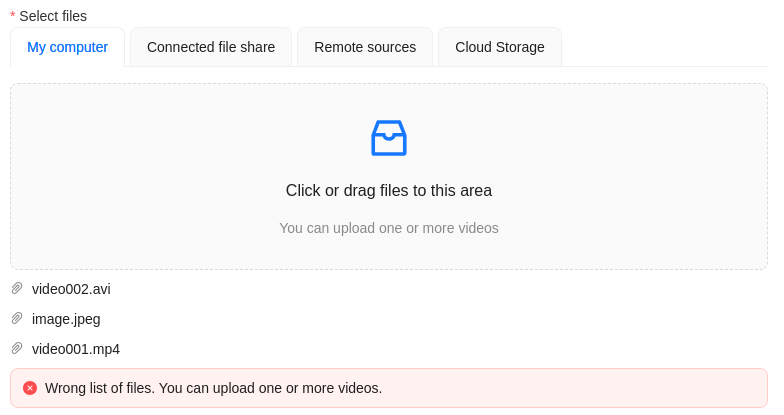
Task: Click the paperclip icon beside video001.mp4
Action: coord(17,349)
